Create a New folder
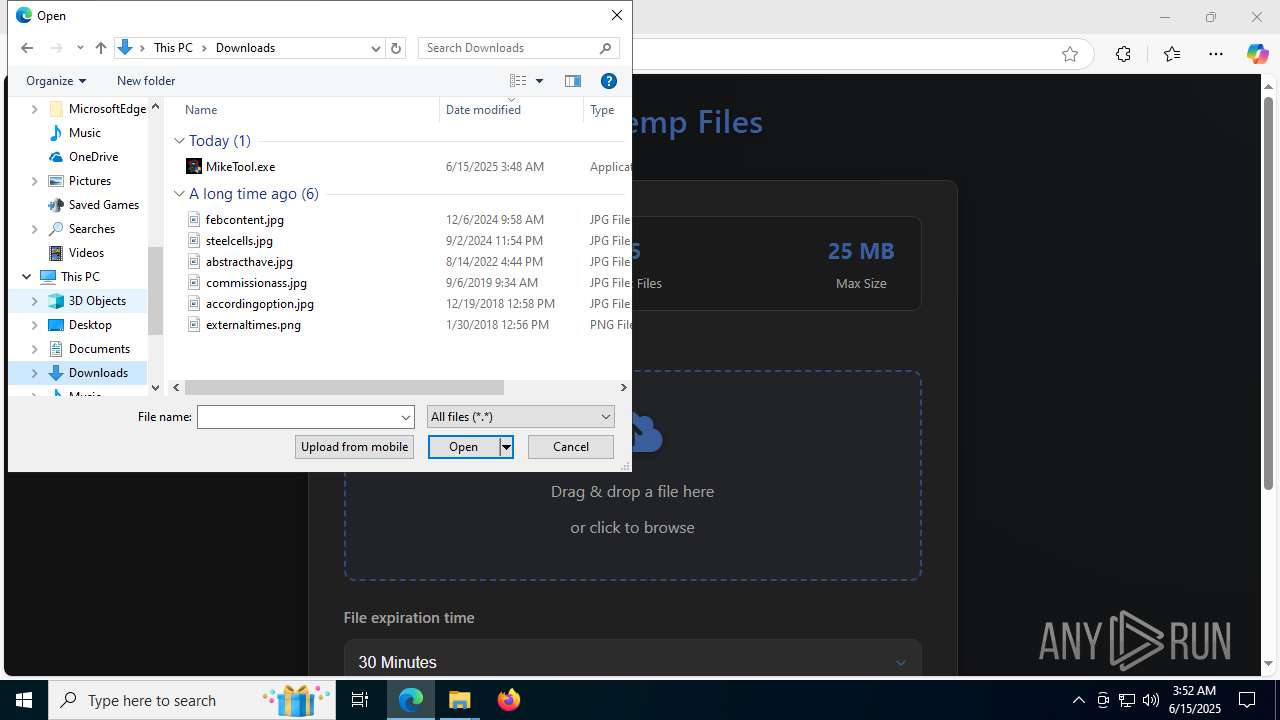This screenshot has width=1280, height=720. click(x=146, y=81)
